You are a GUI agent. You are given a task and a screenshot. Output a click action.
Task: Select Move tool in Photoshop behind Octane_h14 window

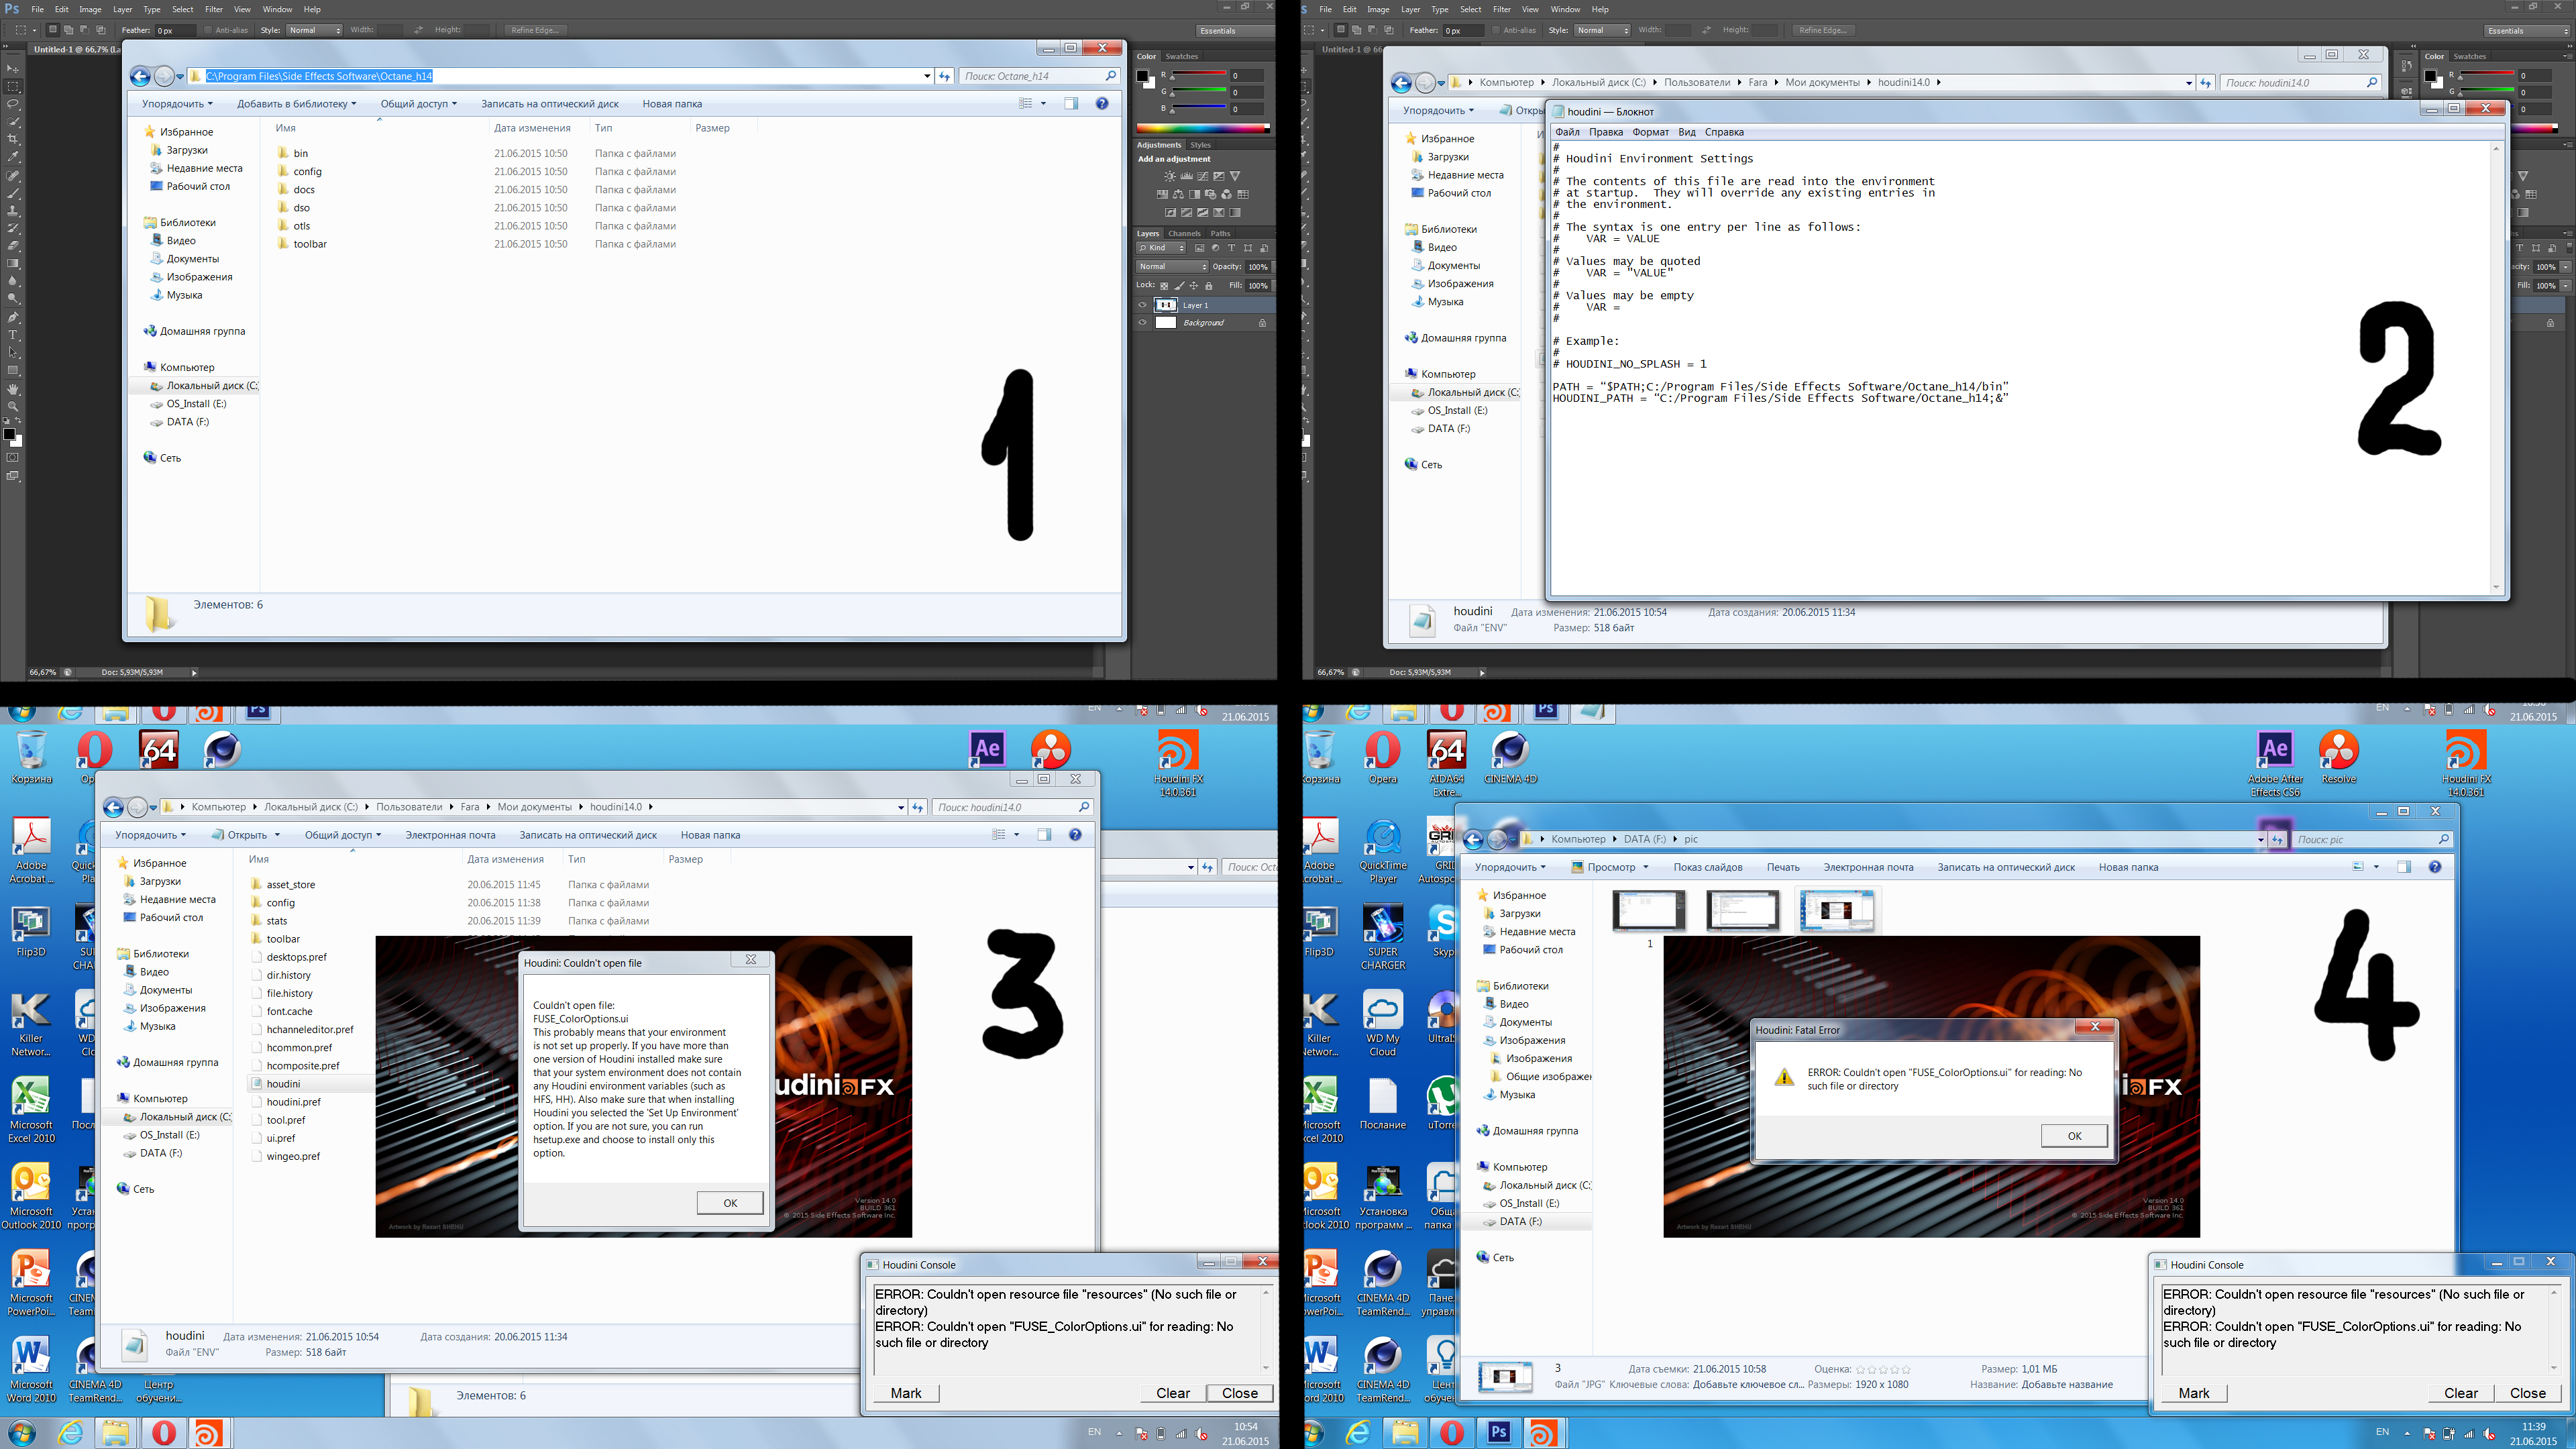click(13, 68)
